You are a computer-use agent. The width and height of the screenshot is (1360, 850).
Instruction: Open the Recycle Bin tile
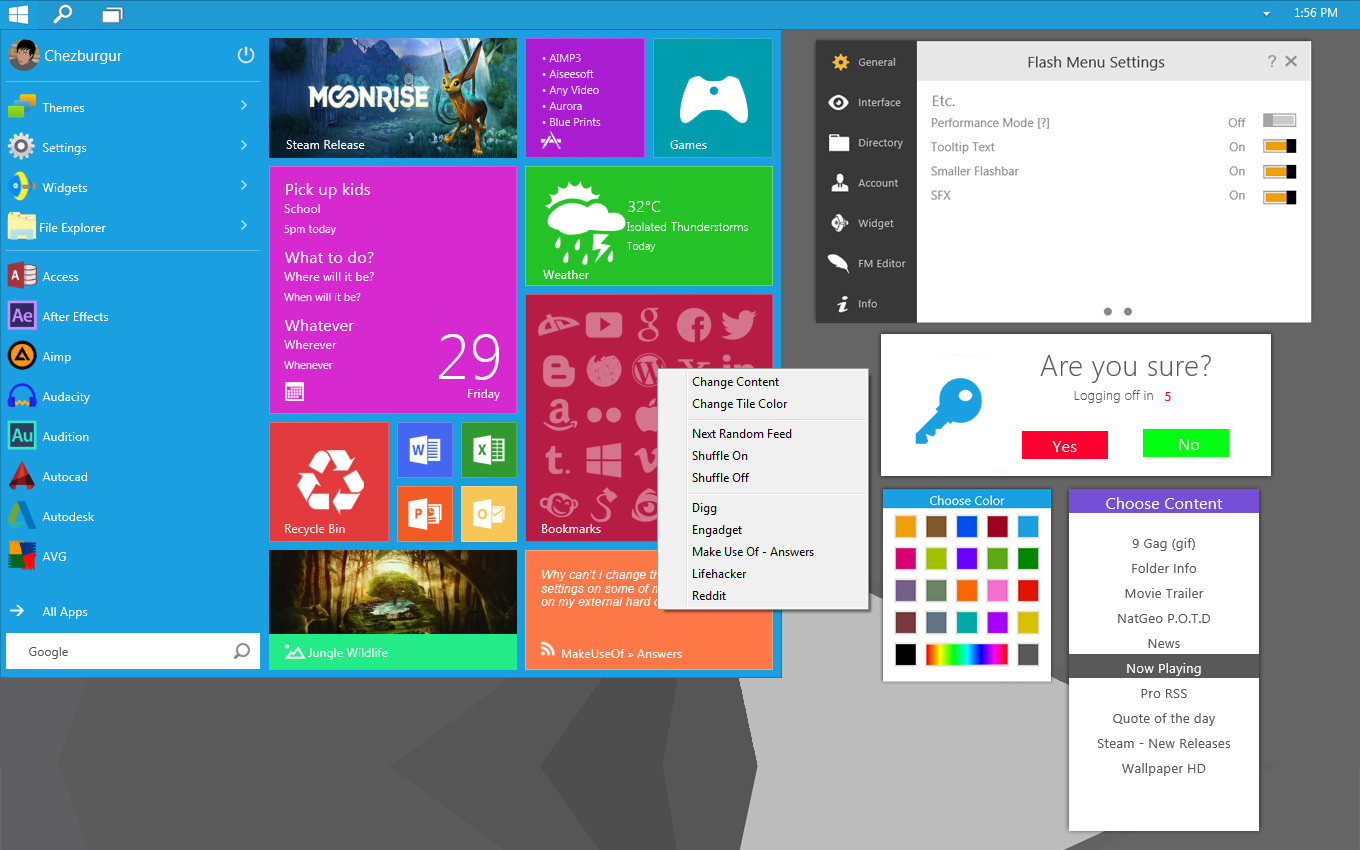pos(329,482)
